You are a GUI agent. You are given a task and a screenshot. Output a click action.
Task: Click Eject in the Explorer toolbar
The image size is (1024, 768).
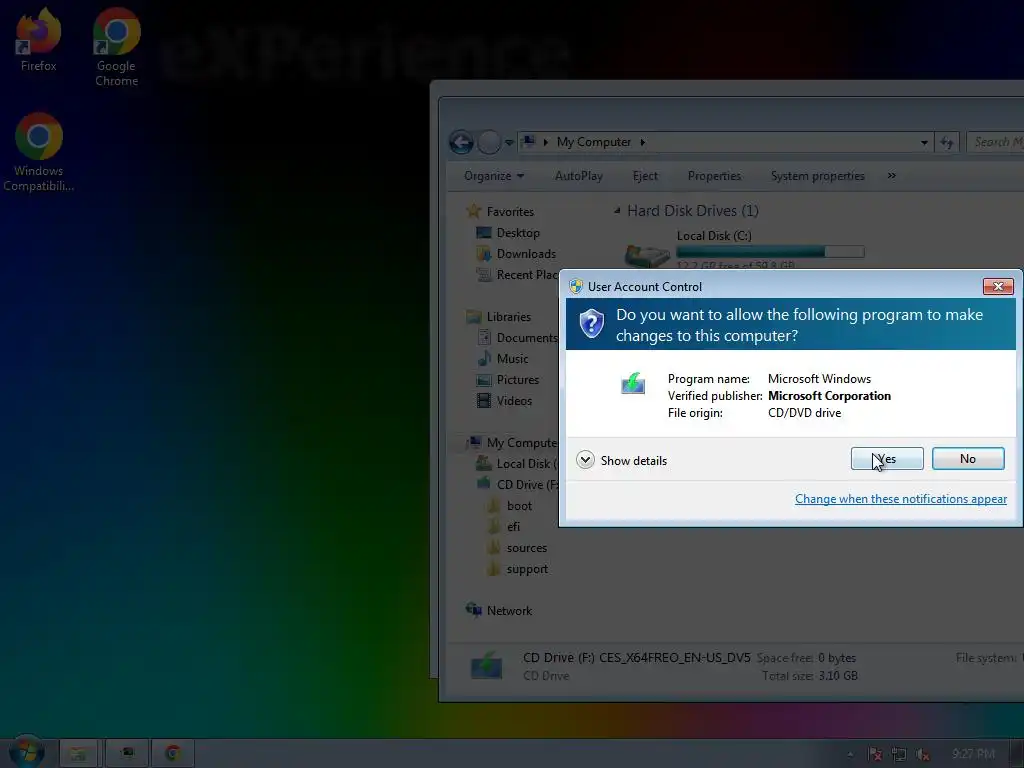coord(645,176)
